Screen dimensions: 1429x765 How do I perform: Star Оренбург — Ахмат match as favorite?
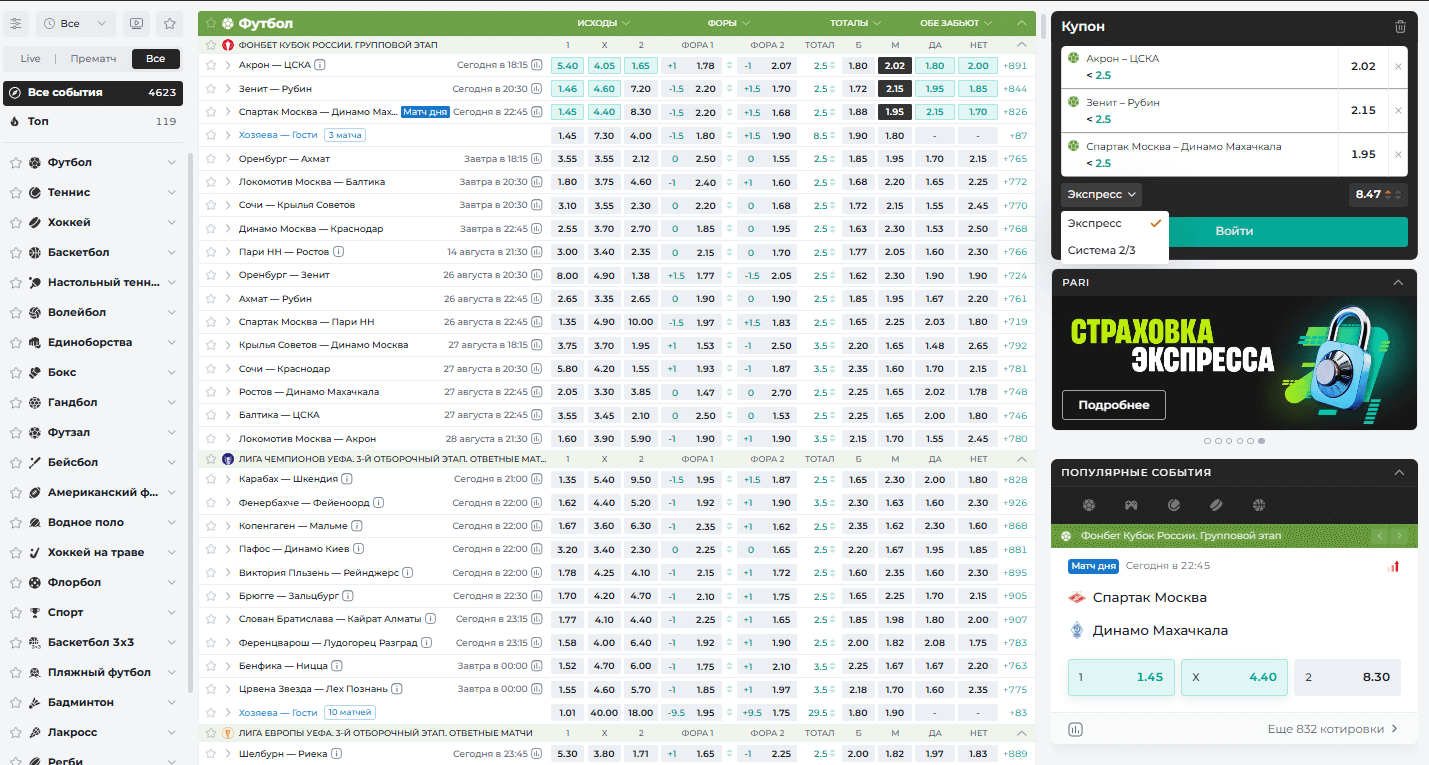click(x=211, y=159)
